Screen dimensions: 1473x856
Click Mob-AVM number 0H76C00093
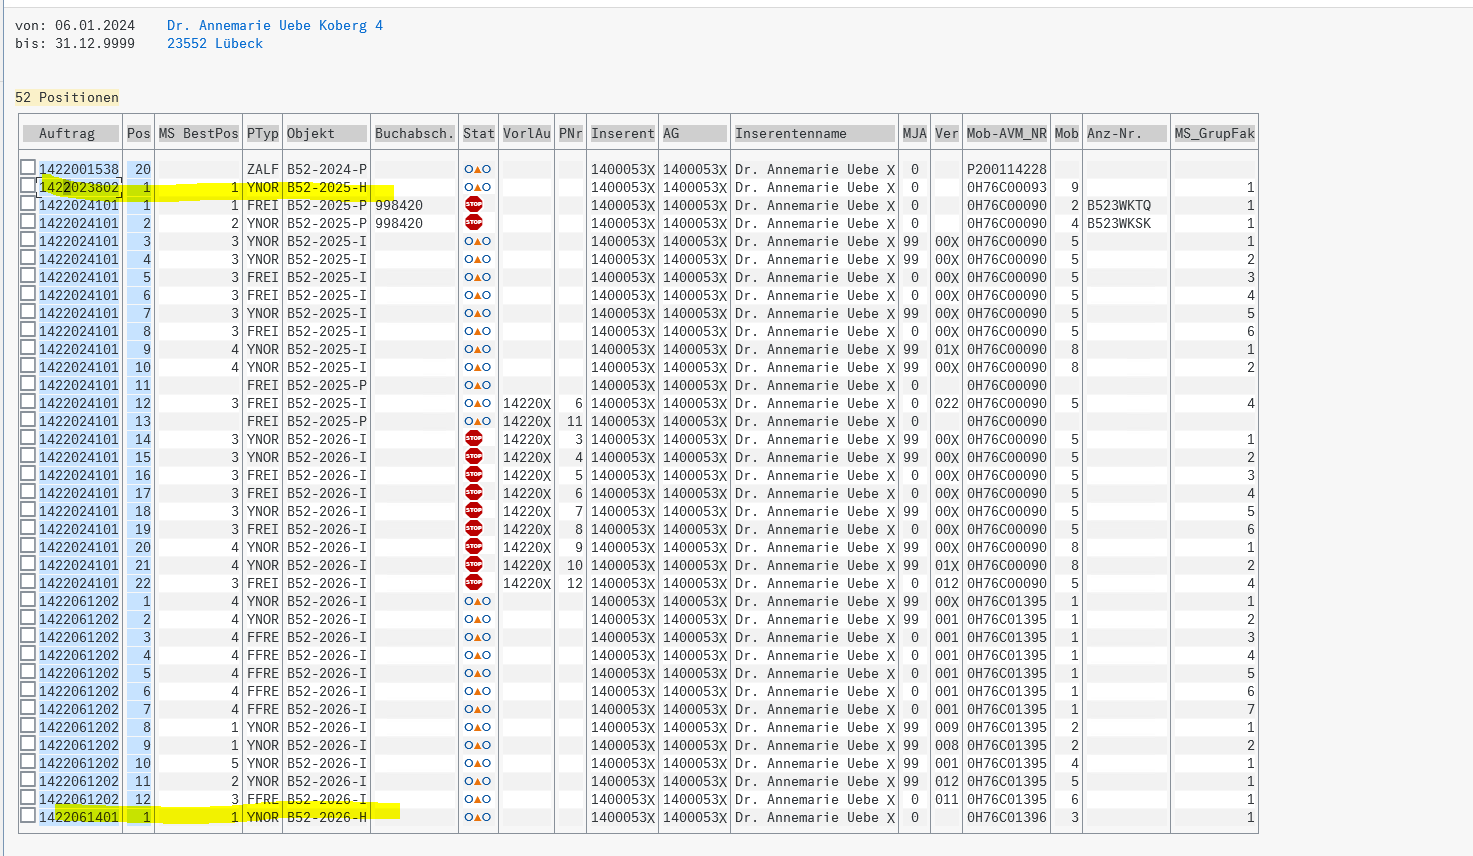click(1007, 187)
